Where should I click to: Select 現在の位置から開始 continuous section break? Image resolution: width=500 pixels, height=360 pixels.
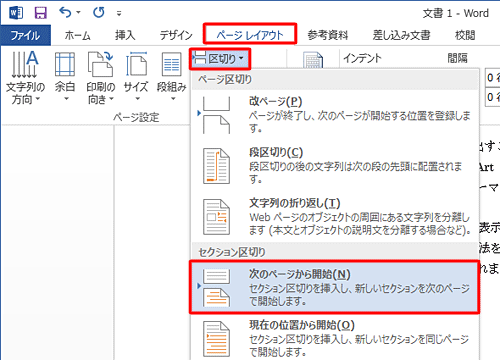[x=335, y=338]
